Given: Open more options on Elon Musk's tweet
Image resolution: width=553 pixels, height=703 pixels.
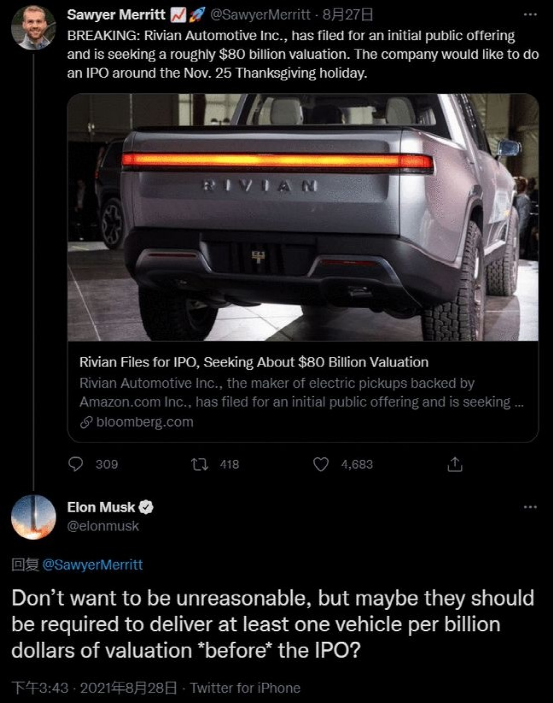Looking at the screenshot, I should coord(530,507).
